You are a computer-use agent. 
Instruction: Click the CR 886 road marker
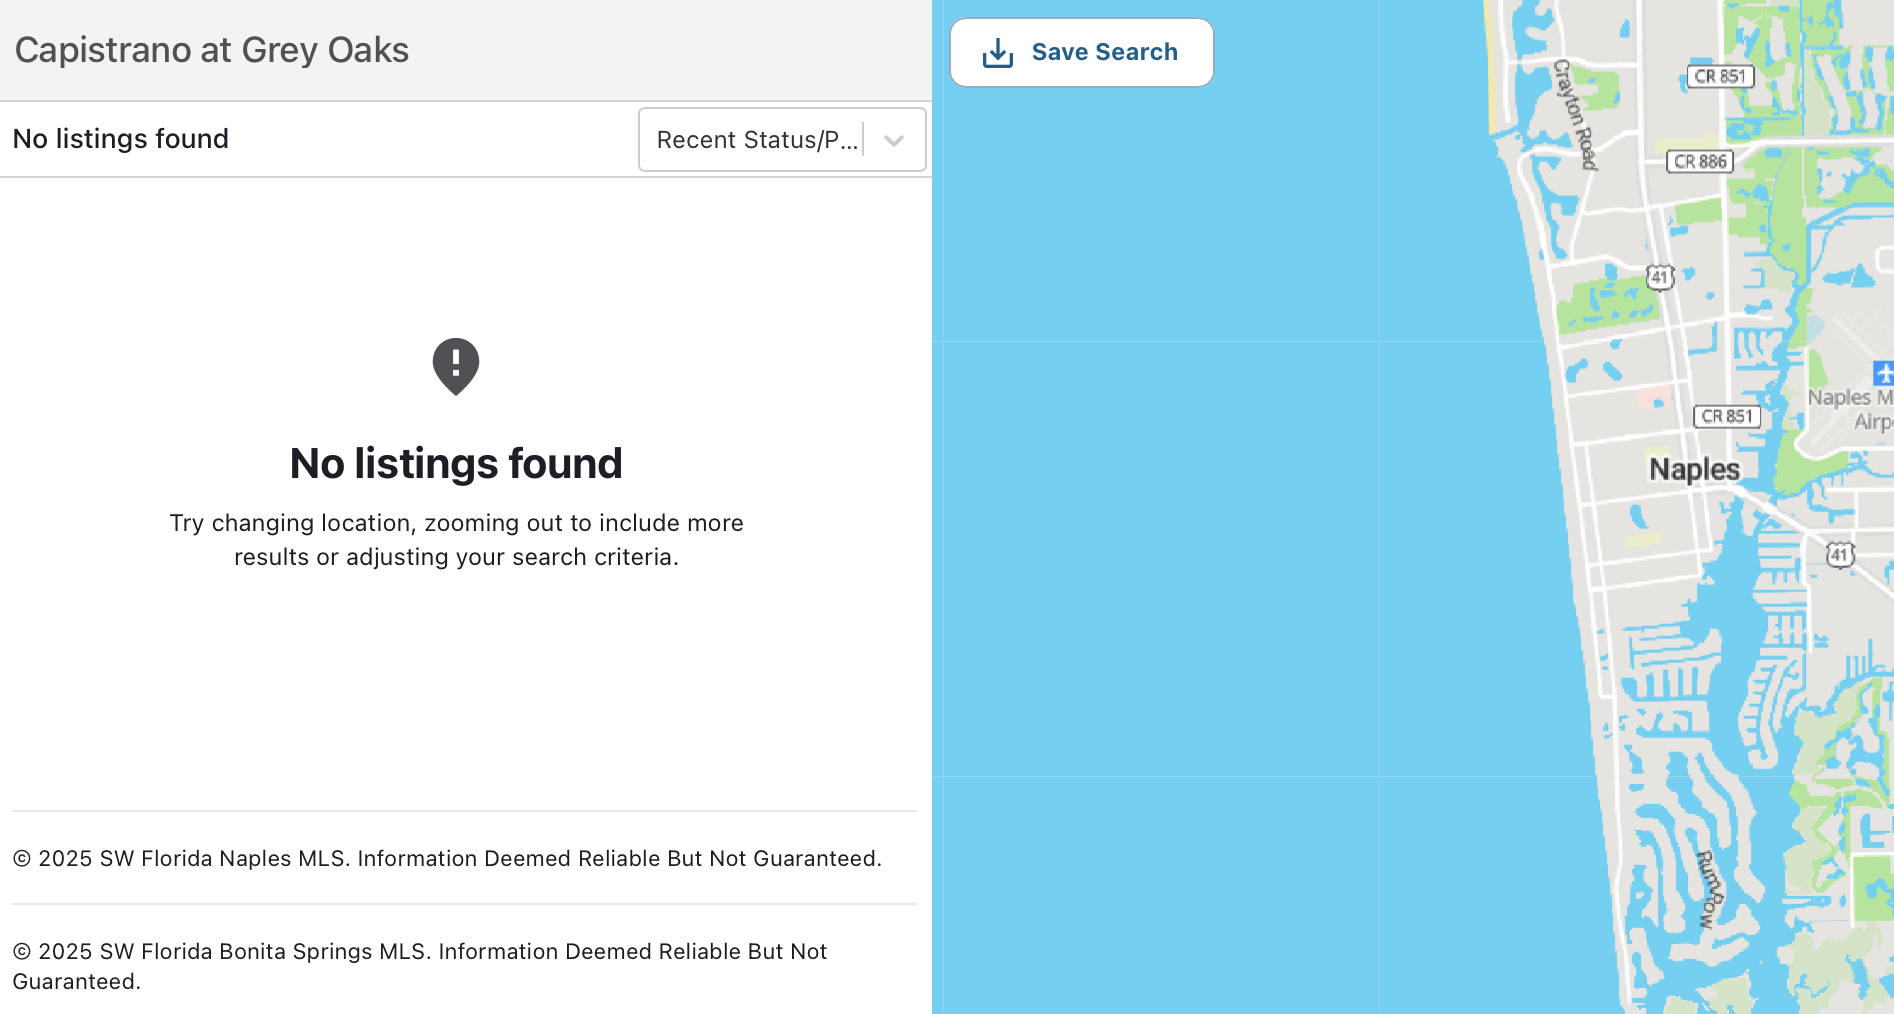pos(1700,162)
